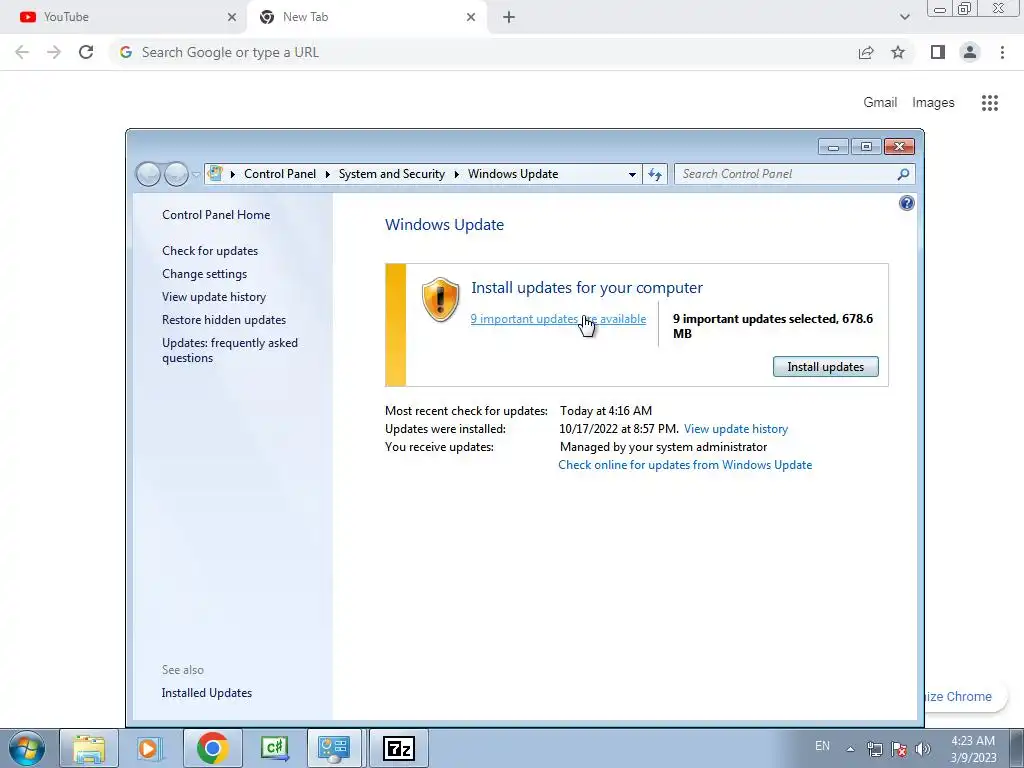1024x768 pixels.
Task: Click the Control Panel icon in address bar
Action: (215, 174)
